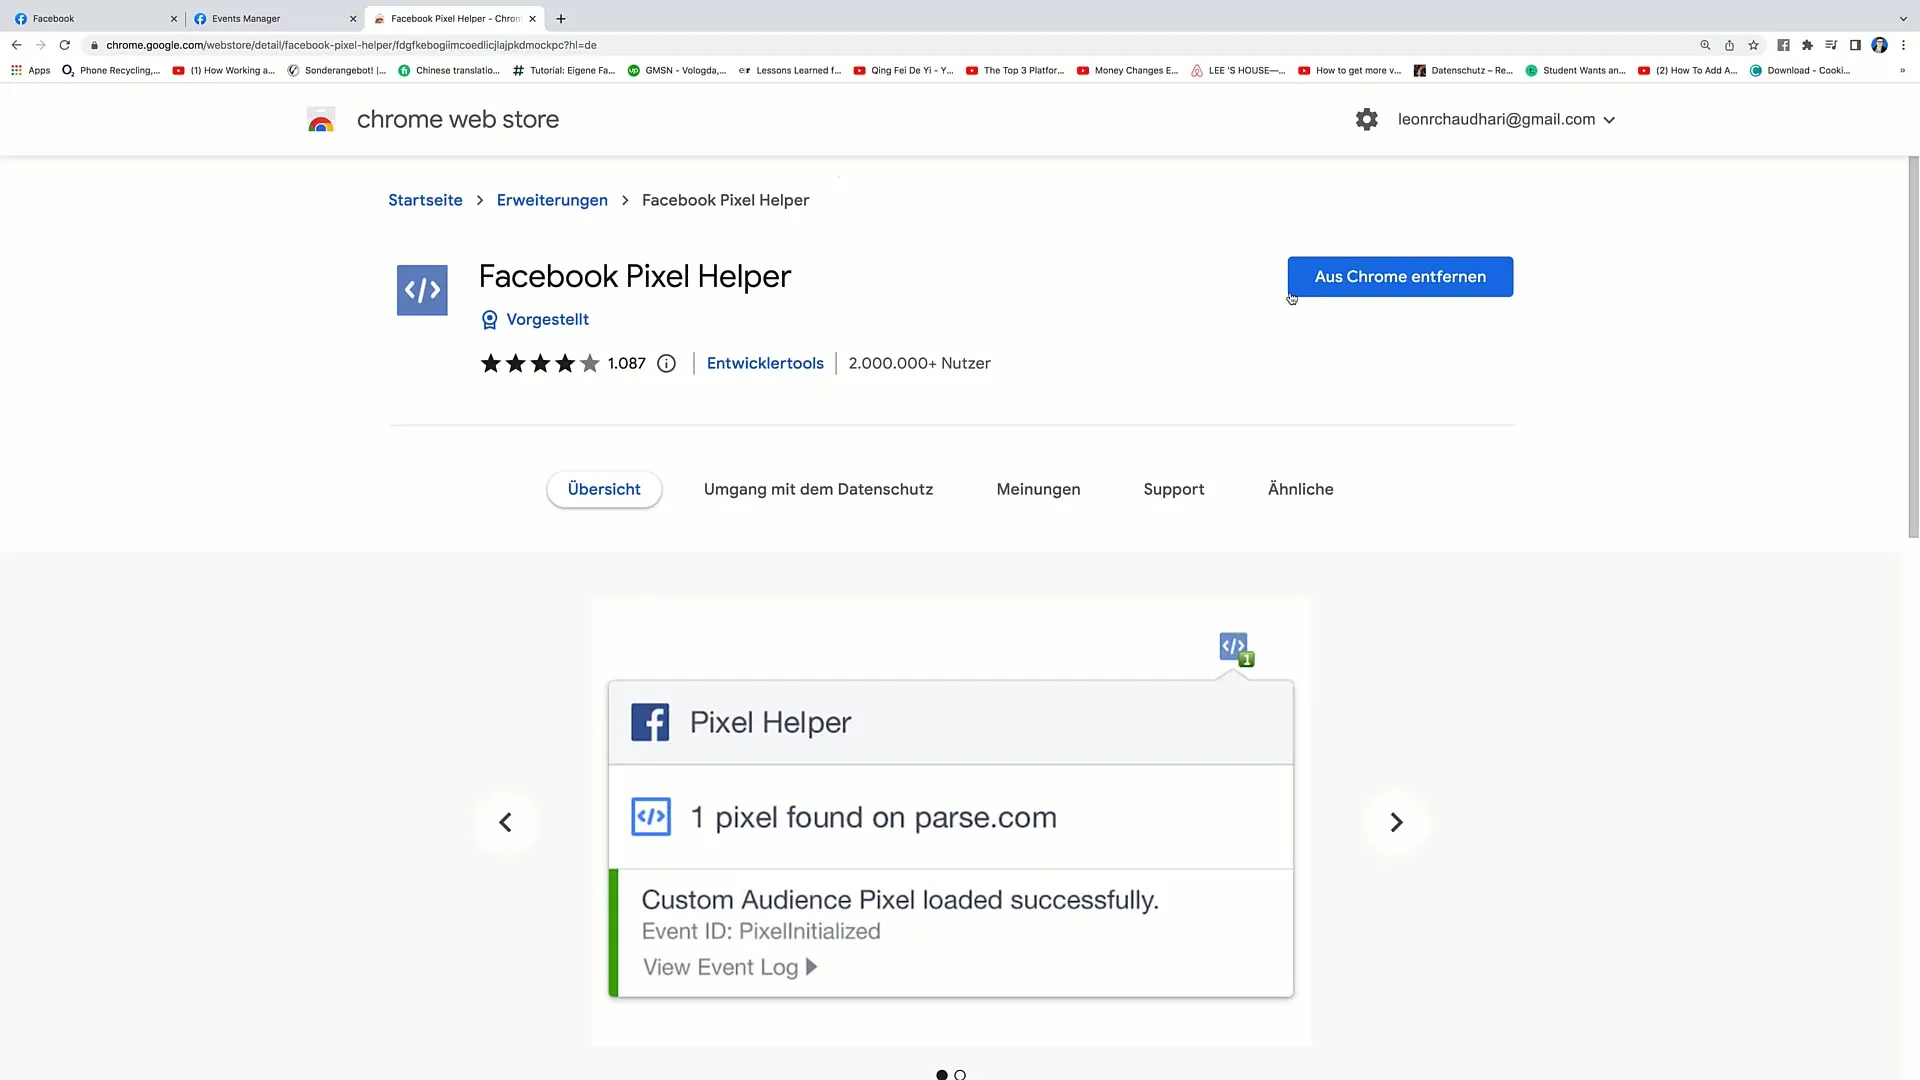Open the Download - Cooki... bookmark
Image resolution: width=1920 pixels, height=1080 pixels.
point(1800,71)
